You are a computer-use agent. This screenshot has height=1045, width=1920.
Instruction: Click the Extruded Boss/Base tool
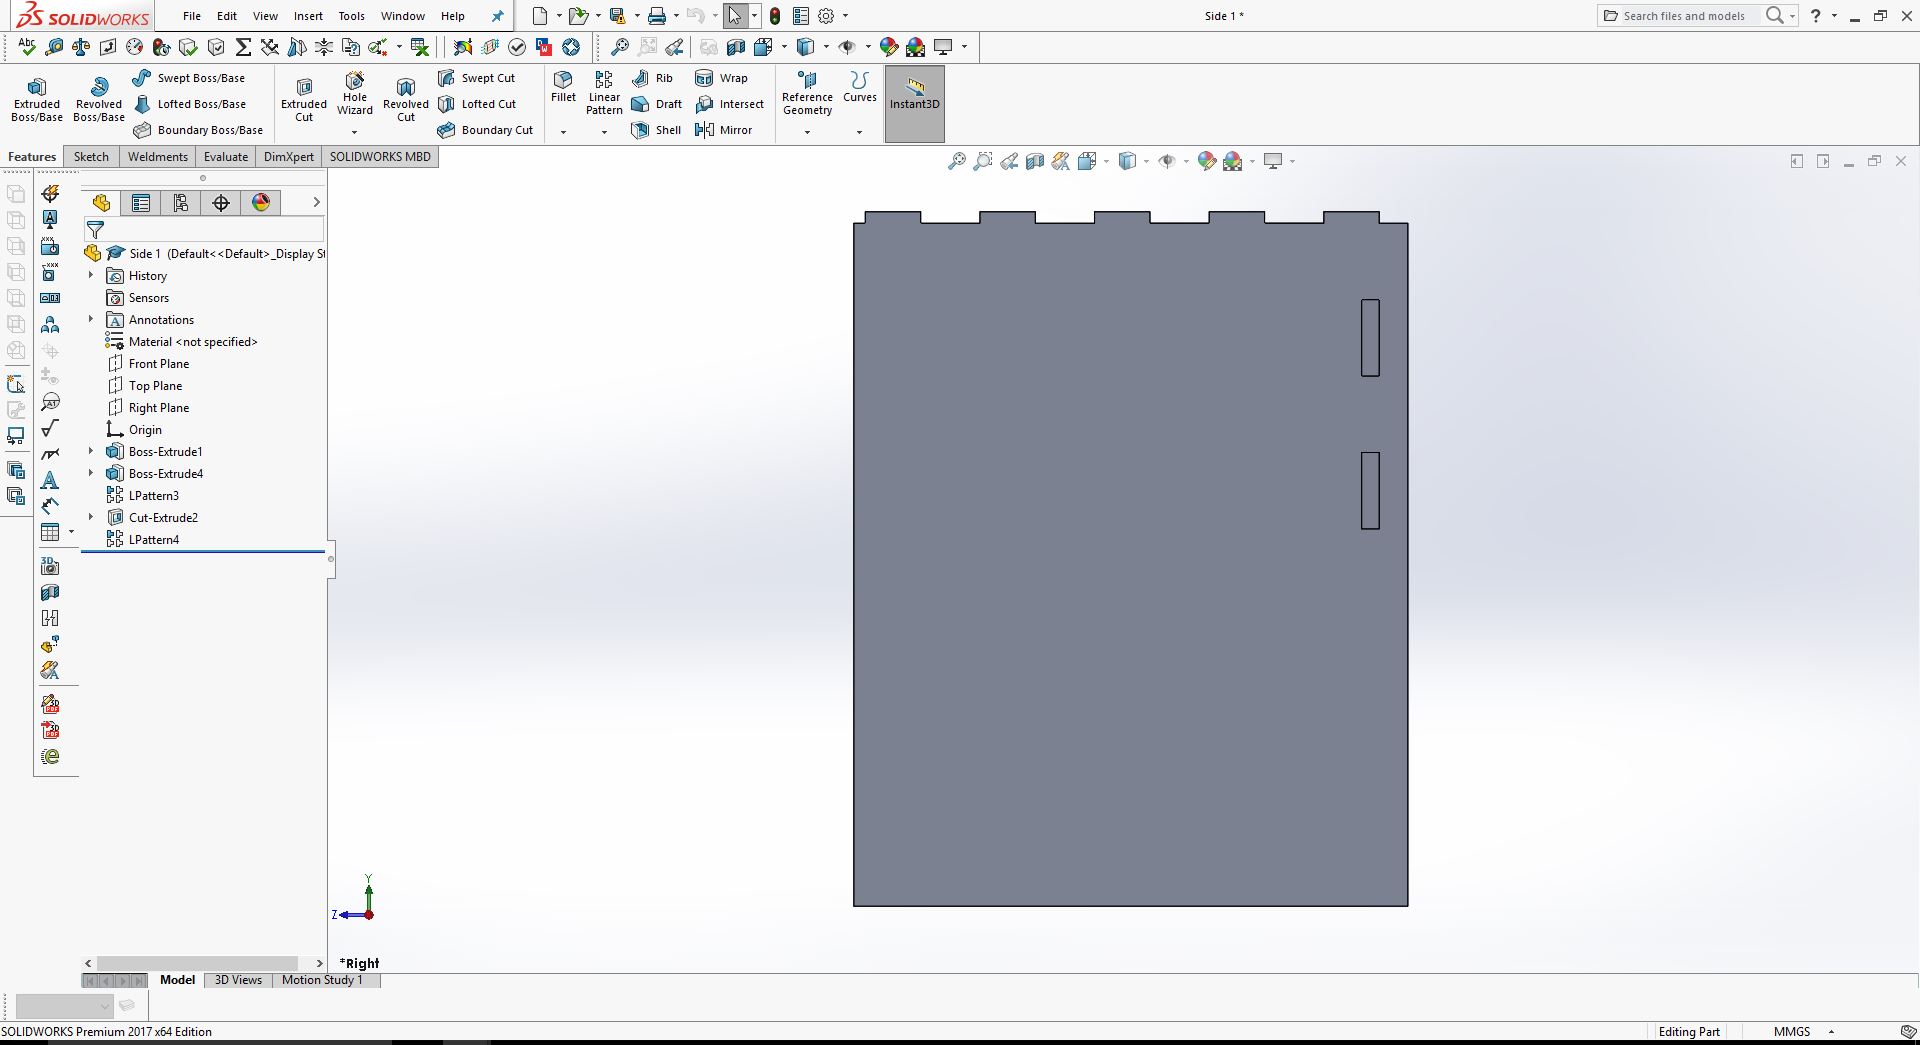(x=37, y=100)
